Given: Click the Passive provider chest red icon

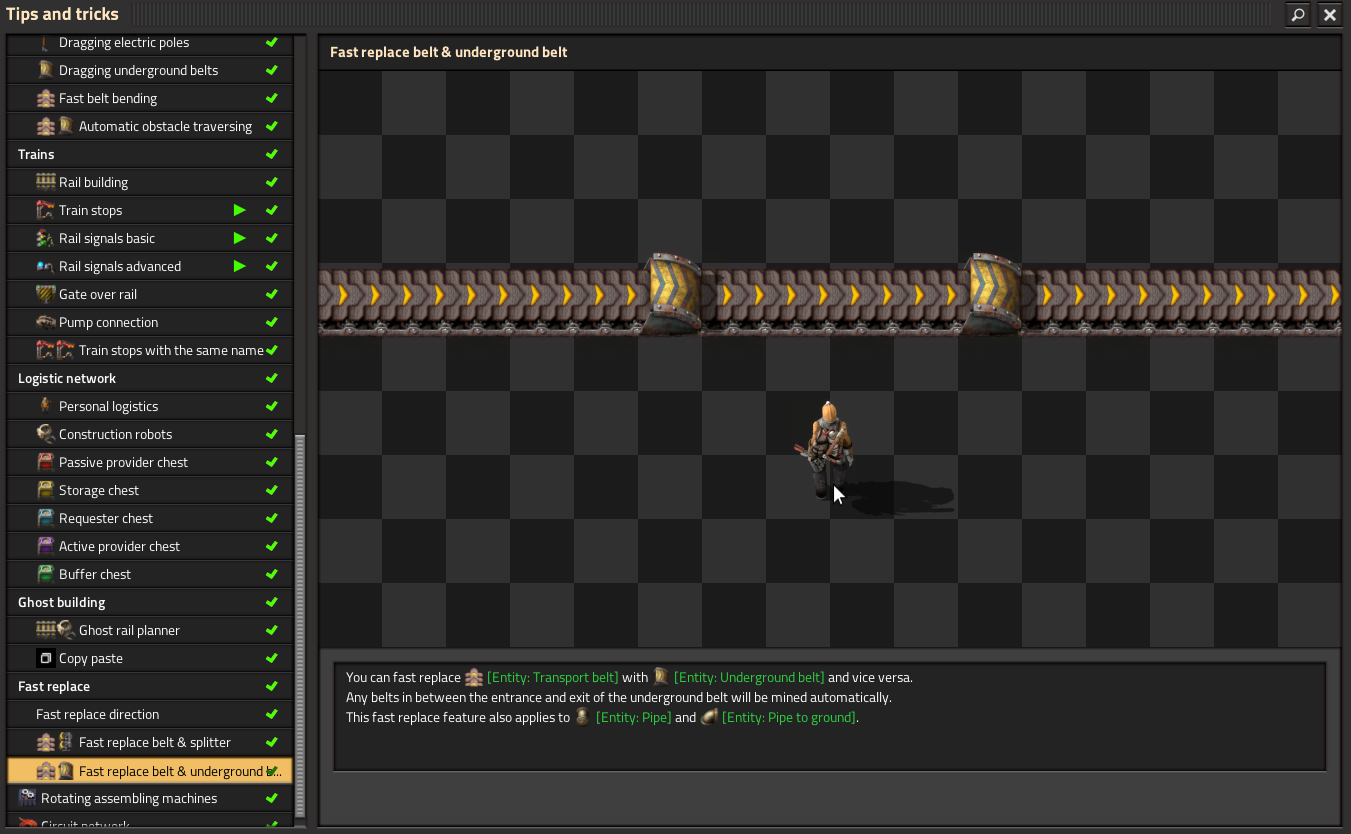Looking at the screenshot, I should click(46, 462).
